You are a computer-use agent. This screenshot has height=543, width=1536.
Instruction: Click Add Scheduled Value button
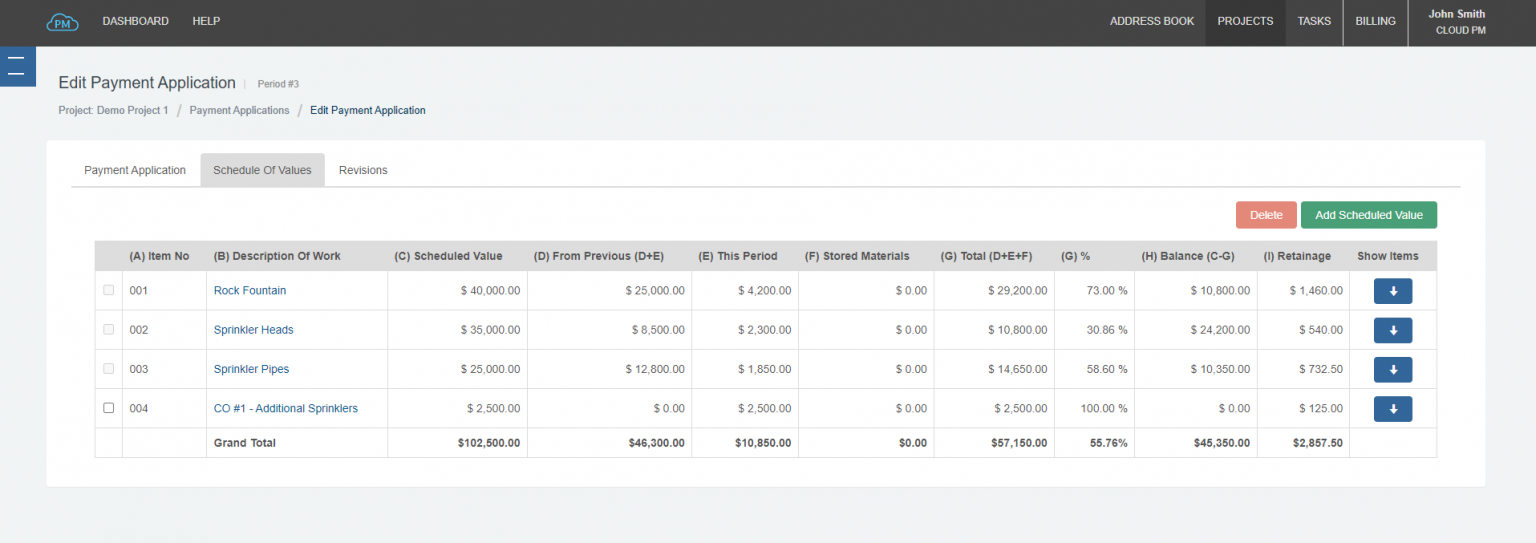click(1368, 215)
